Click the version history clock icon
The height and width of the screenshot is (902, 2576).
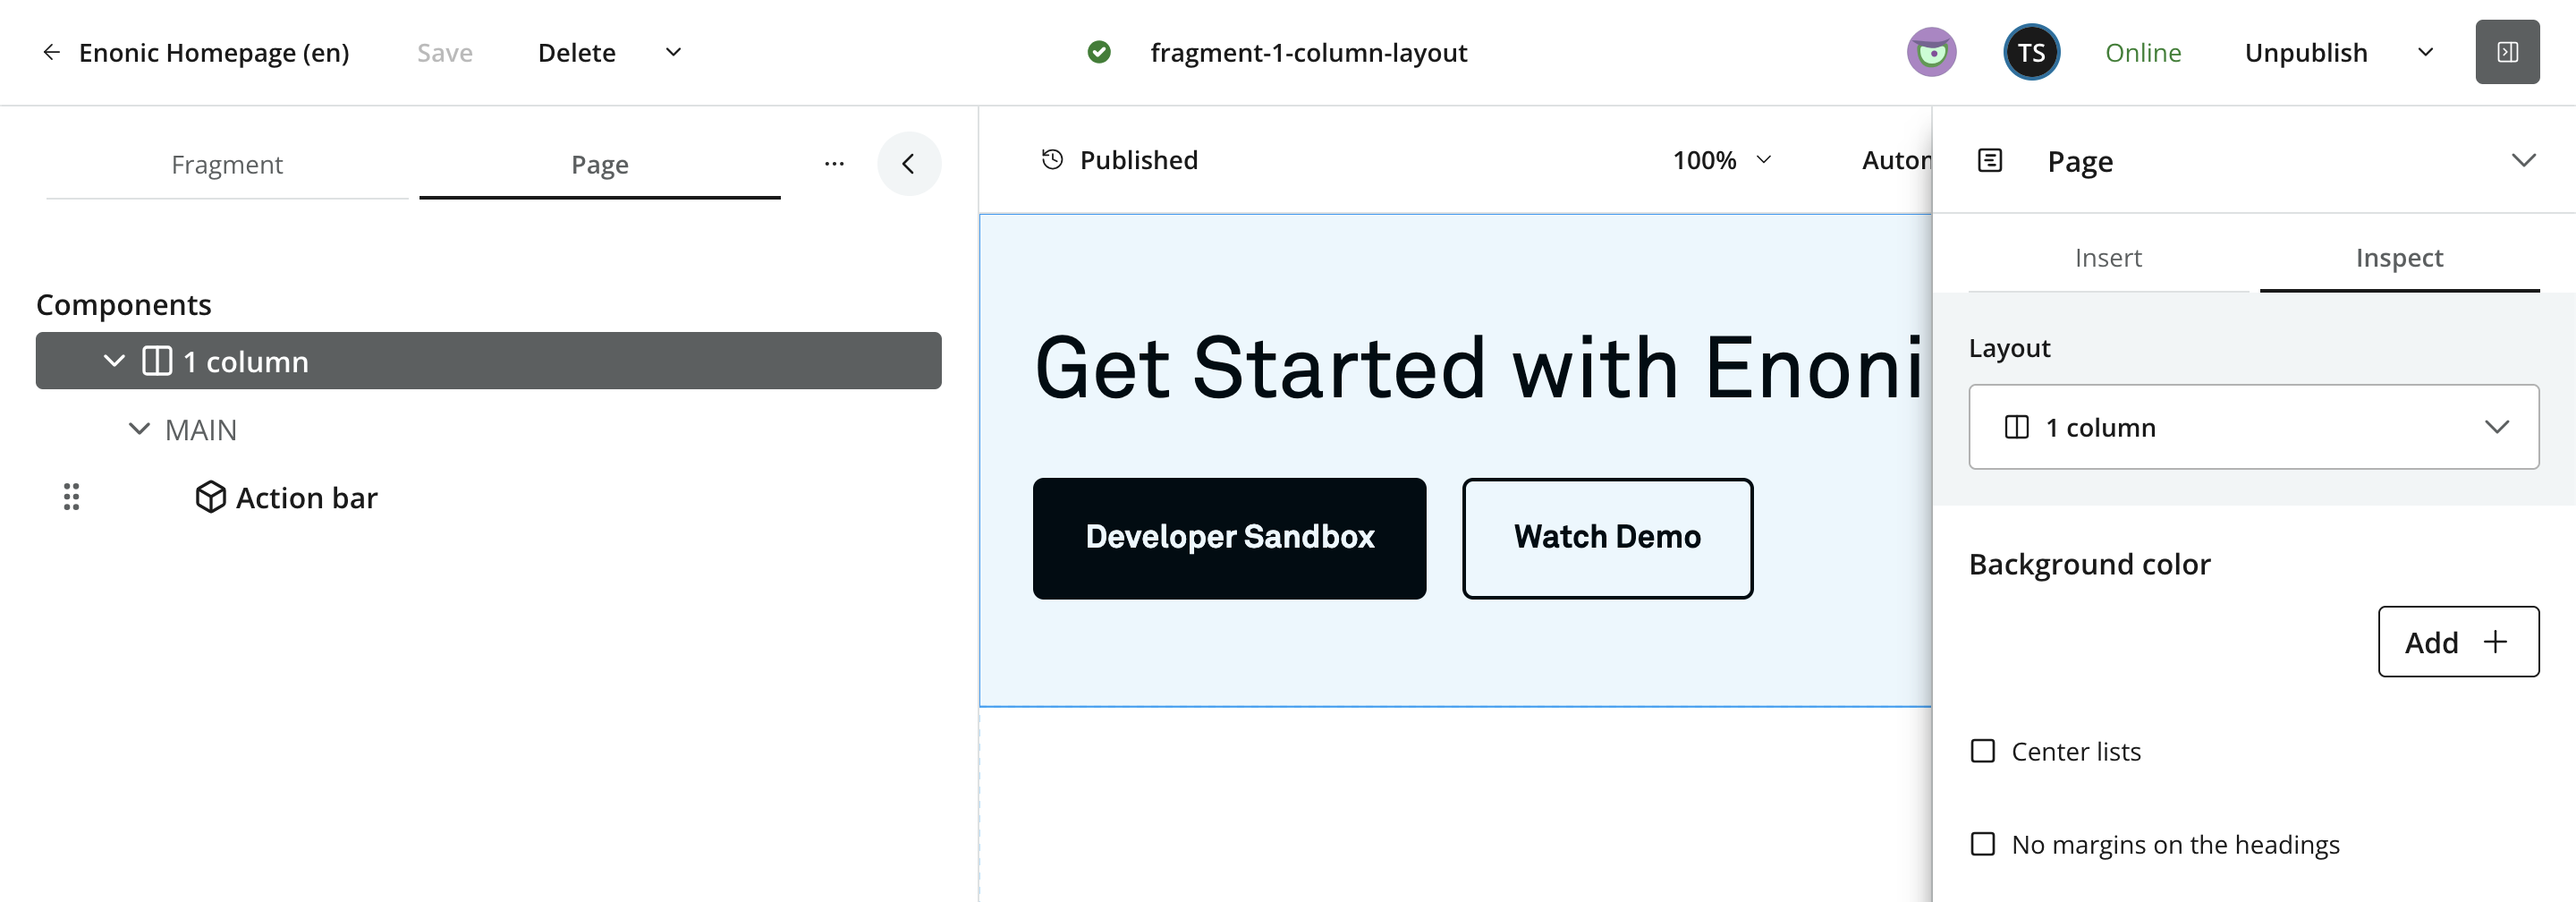pyautogui.click(x=1052, y=160)
